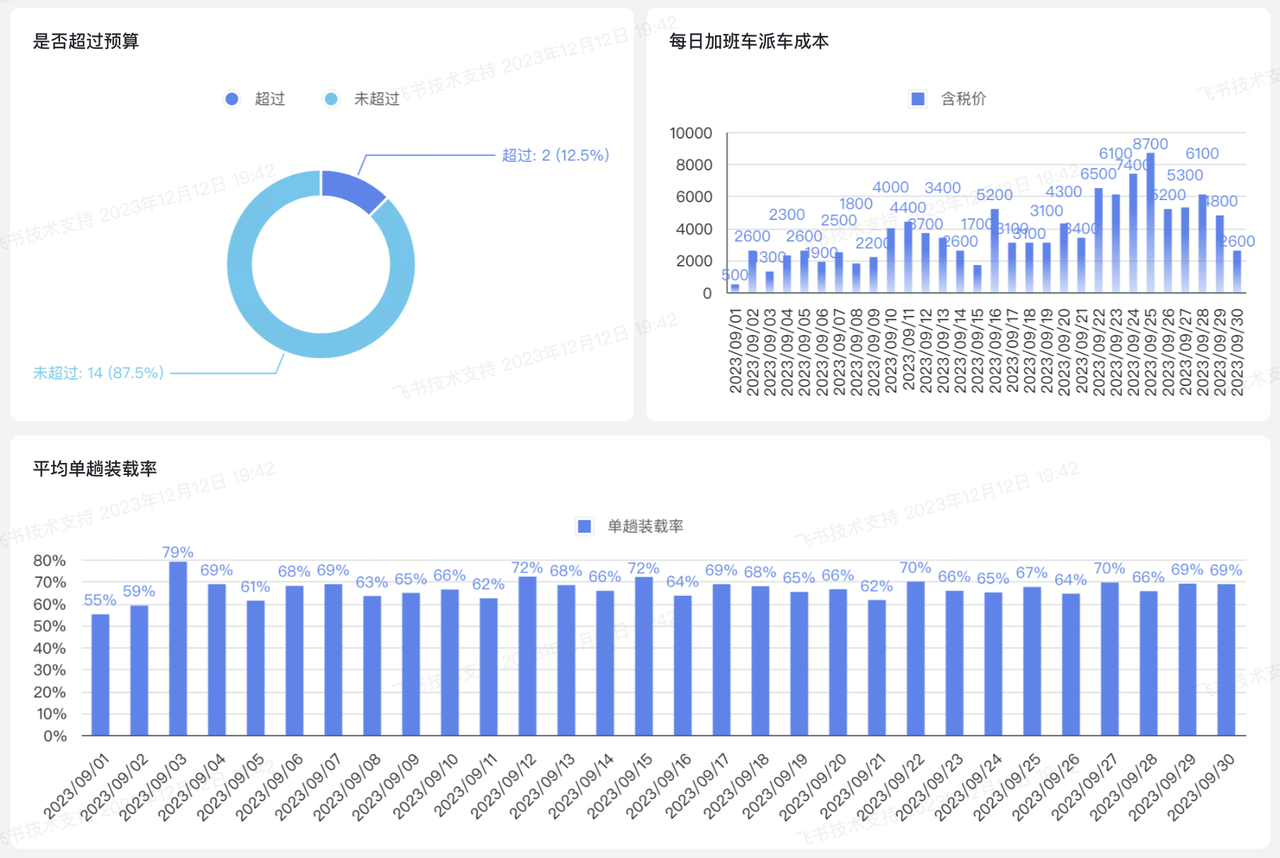This screenshot has height=858, width=1280.
Task: Click the dark blue 超过 legend dot
Action: click(232, 99)
